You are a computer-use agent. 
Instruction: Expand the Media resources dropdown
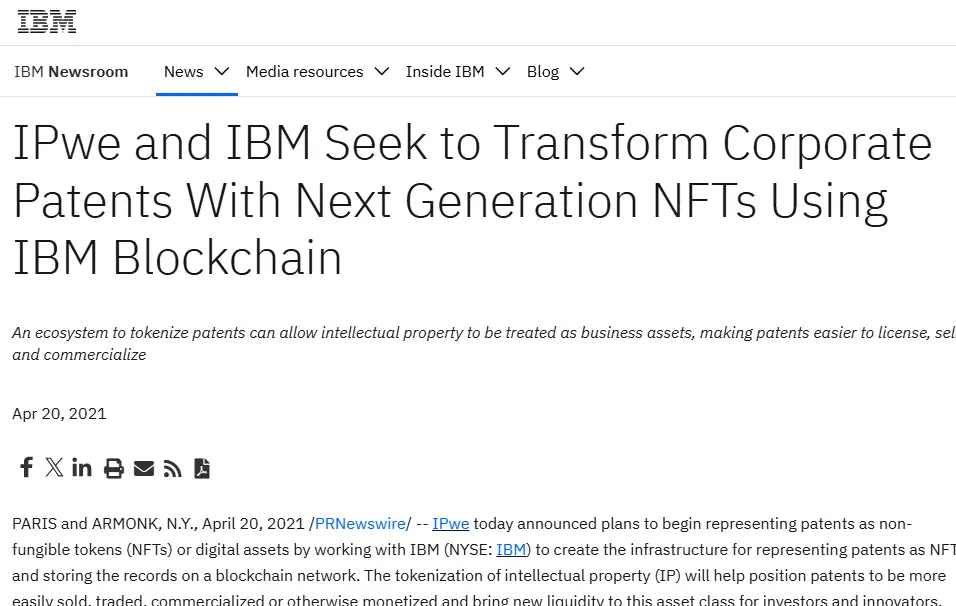381,71
